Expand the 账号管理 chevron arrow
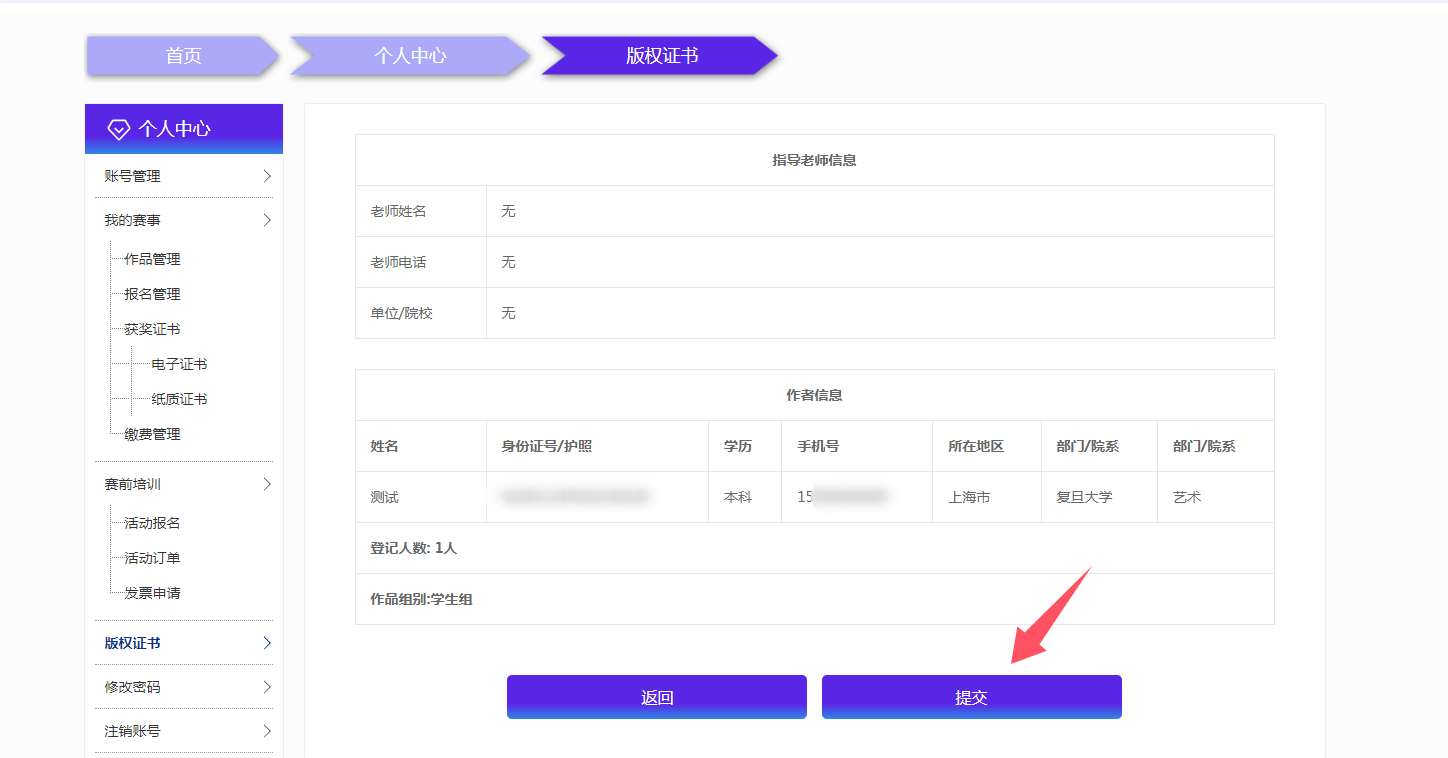The height and width of the screenshot is (758, 1448). tap(267, 176)
